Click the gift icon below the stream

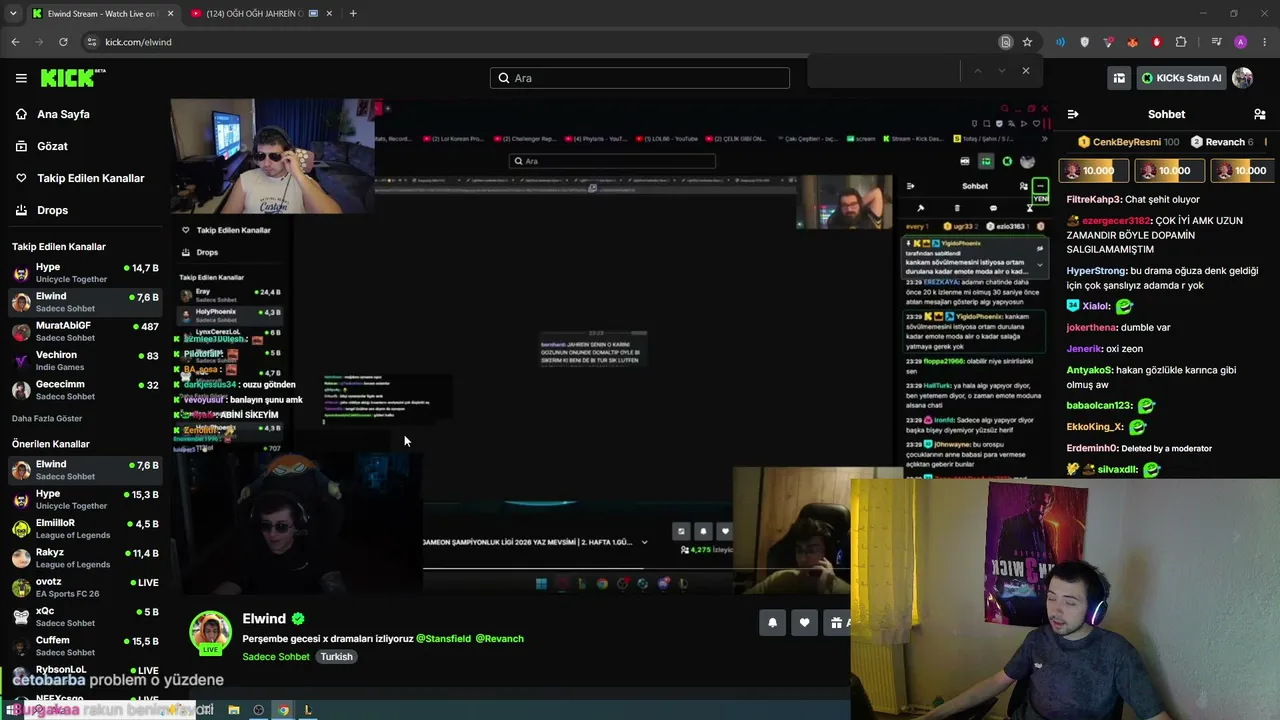click(x=838, y=623)
